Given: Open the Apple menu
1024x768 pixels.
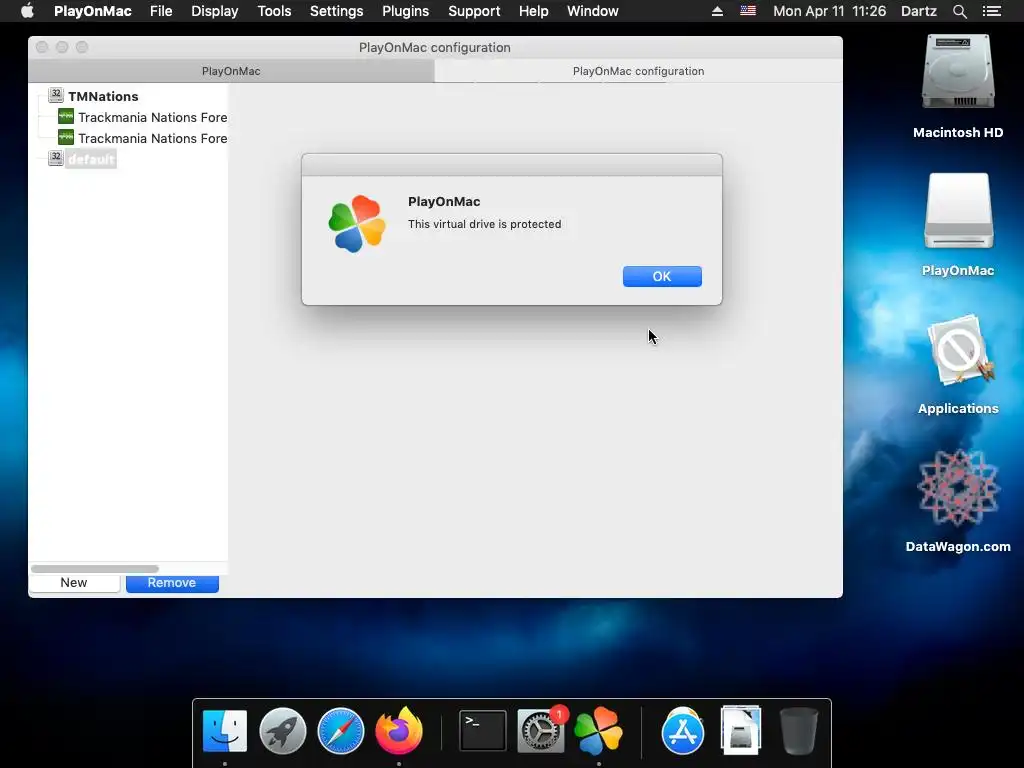Looking at the screenshot, I should pyautogui.click(x=27, y=11).
